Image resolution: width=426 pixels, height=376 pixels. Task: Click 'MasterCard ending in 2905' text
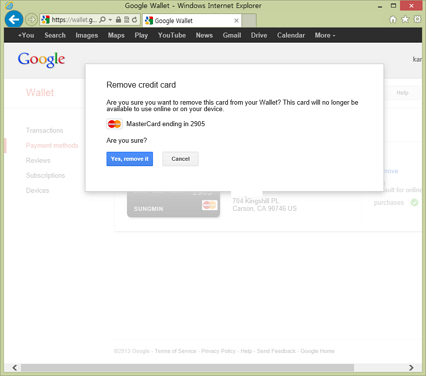pos(166,124)
